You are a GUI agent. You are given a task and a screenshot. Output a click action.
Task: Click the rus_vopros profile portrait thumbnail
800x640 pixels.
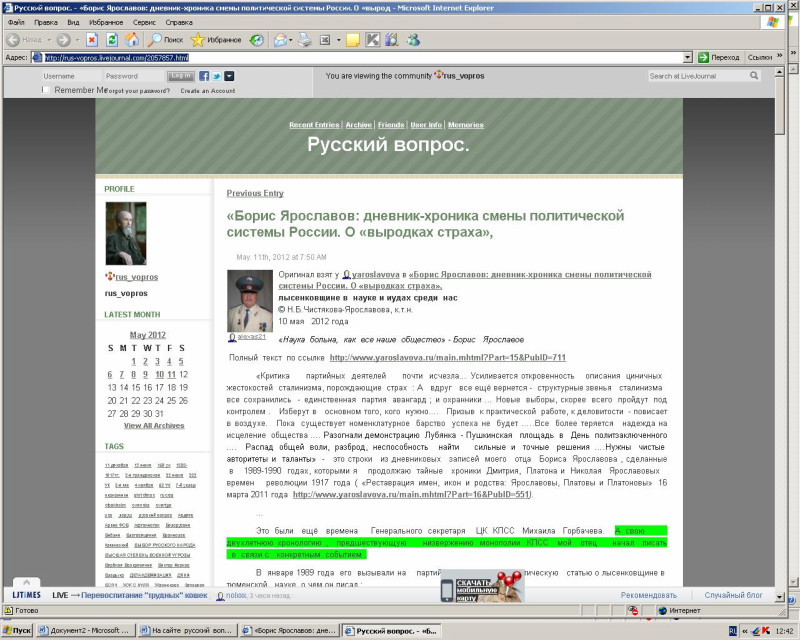[126, 233]
